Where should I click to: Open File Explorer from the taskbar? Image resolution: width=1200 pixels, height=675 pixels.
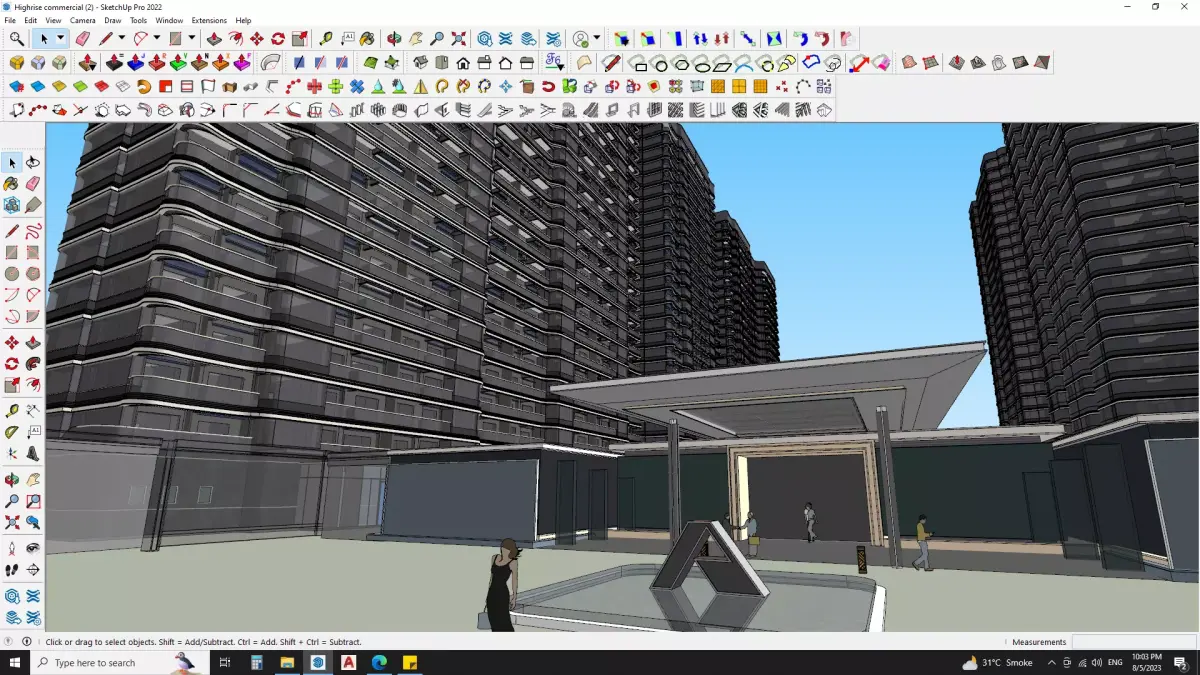tap(287, 663)
